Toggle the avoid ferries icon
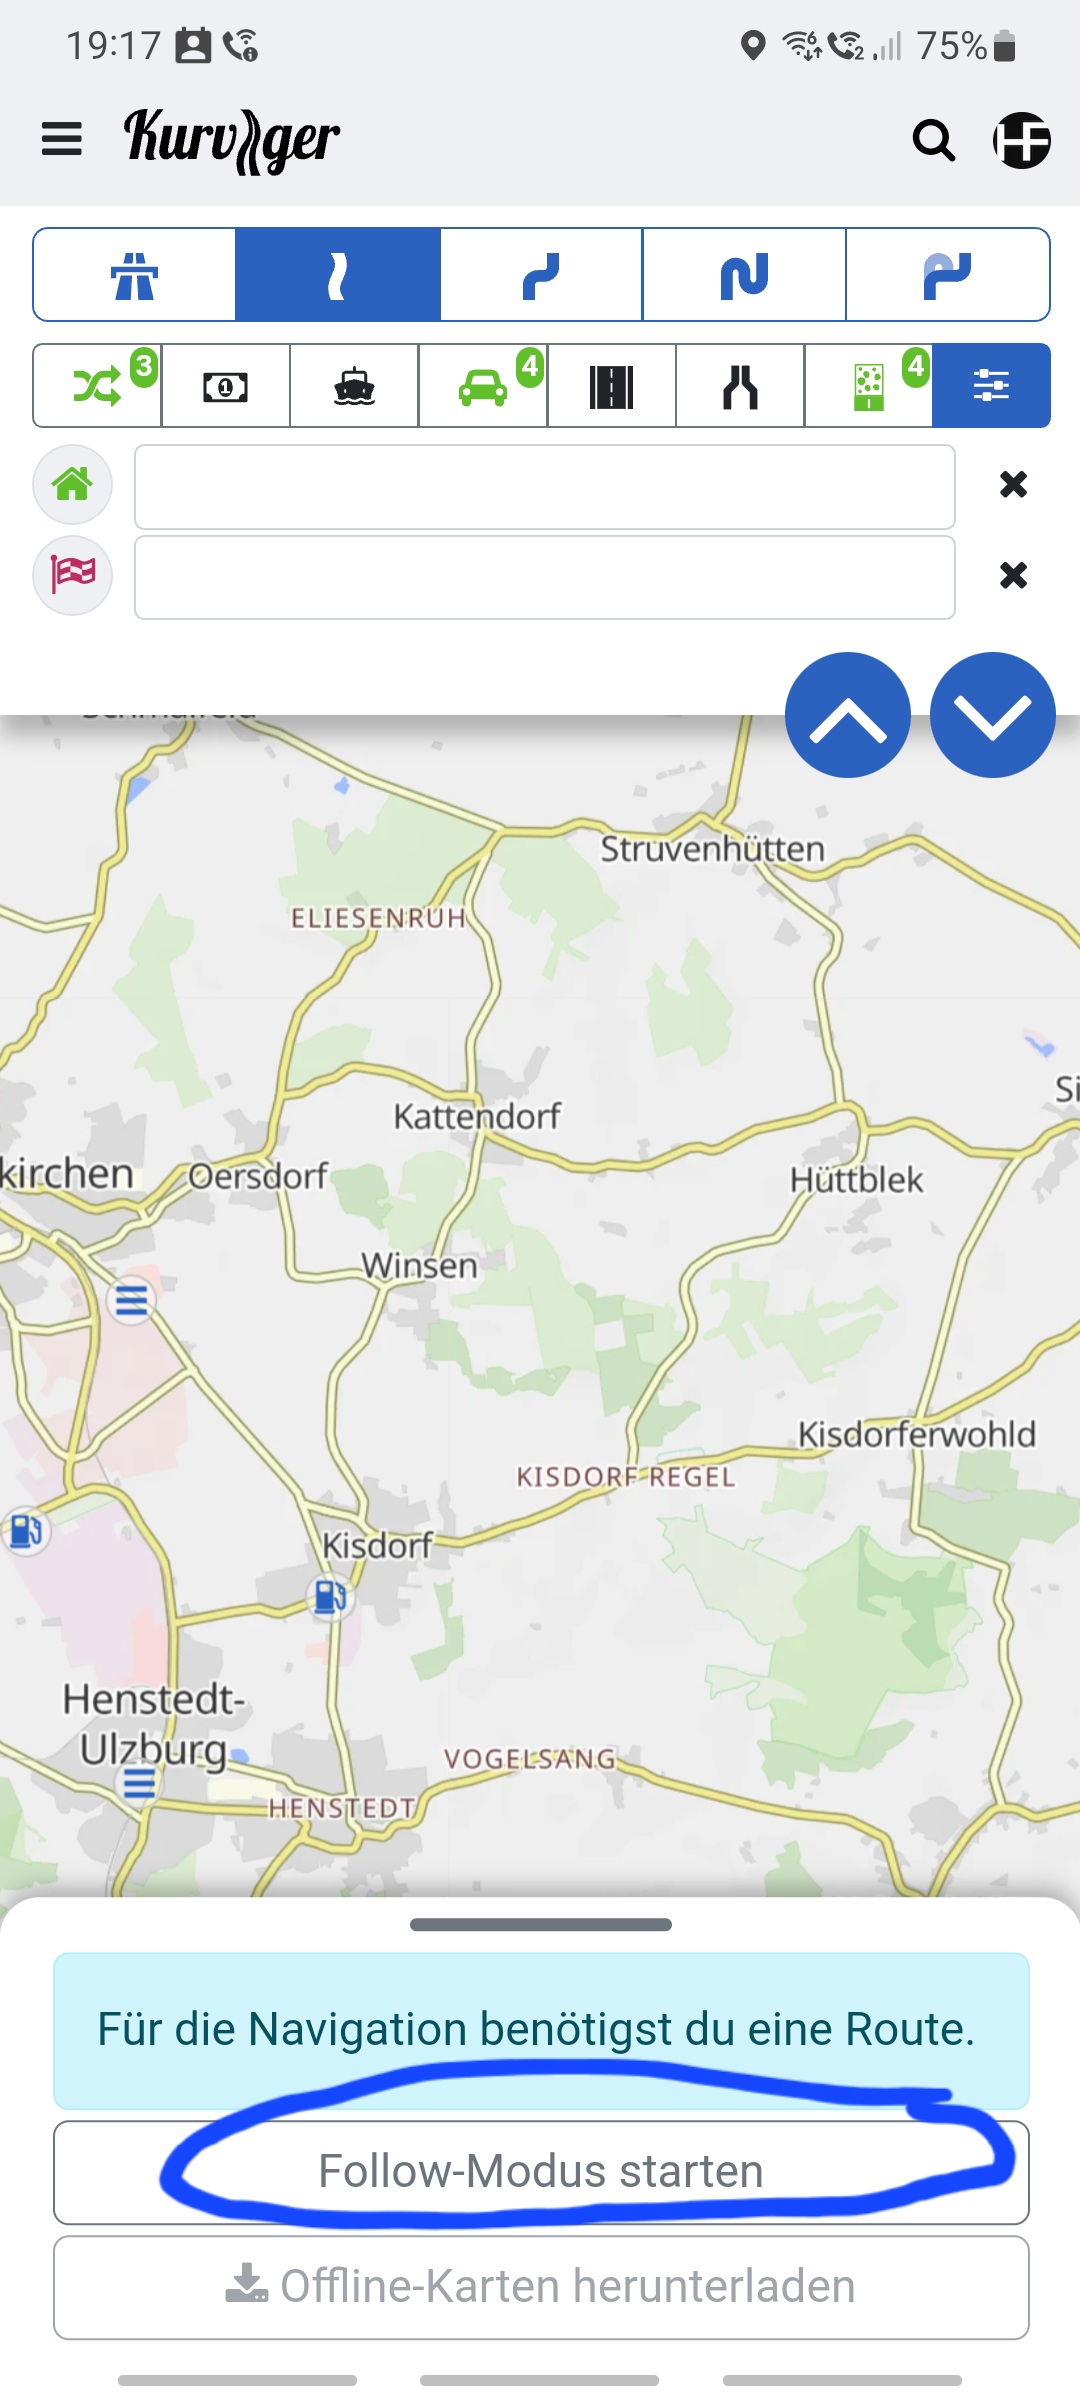The image size is (1080, 2400). (x=354, y=386)
